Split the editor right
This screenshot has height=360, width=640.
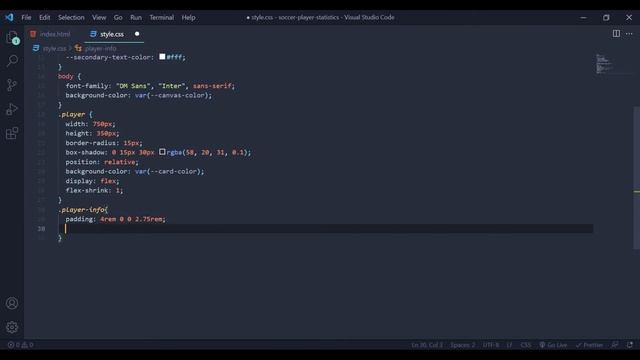pyautogui.click(x=616, y=33)
